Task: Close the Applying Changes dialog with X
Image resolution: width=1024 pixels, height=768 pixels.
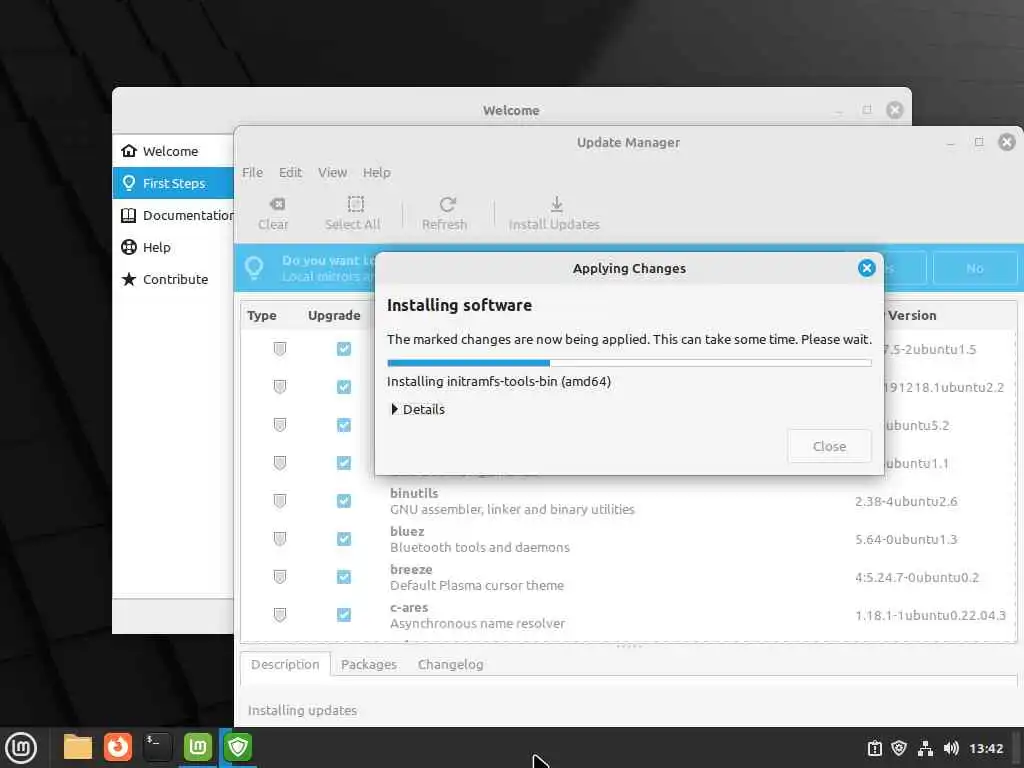Action: pos(867,268)
